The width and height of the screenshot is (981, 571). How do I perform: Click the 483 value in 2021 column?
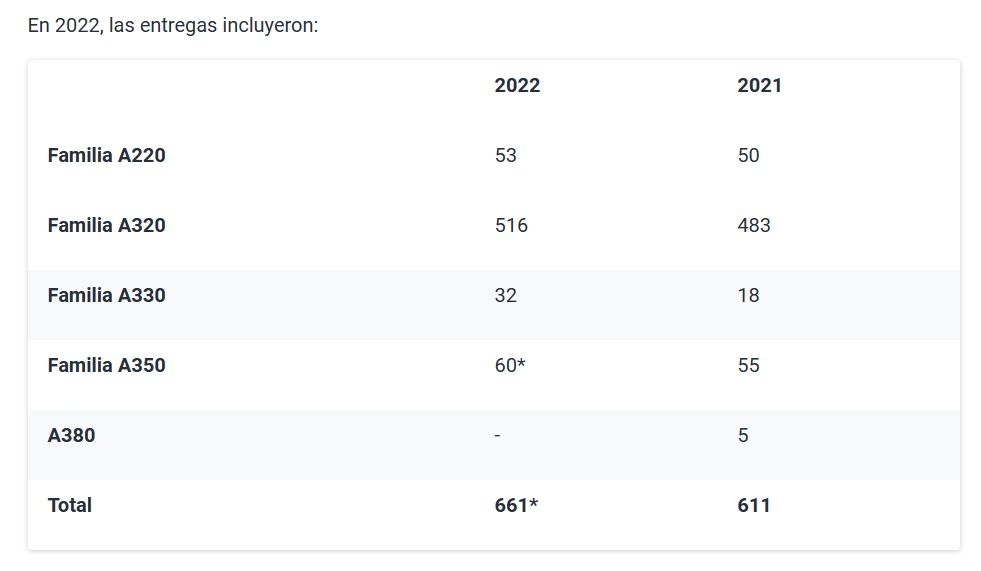click(x=754, y=225)
